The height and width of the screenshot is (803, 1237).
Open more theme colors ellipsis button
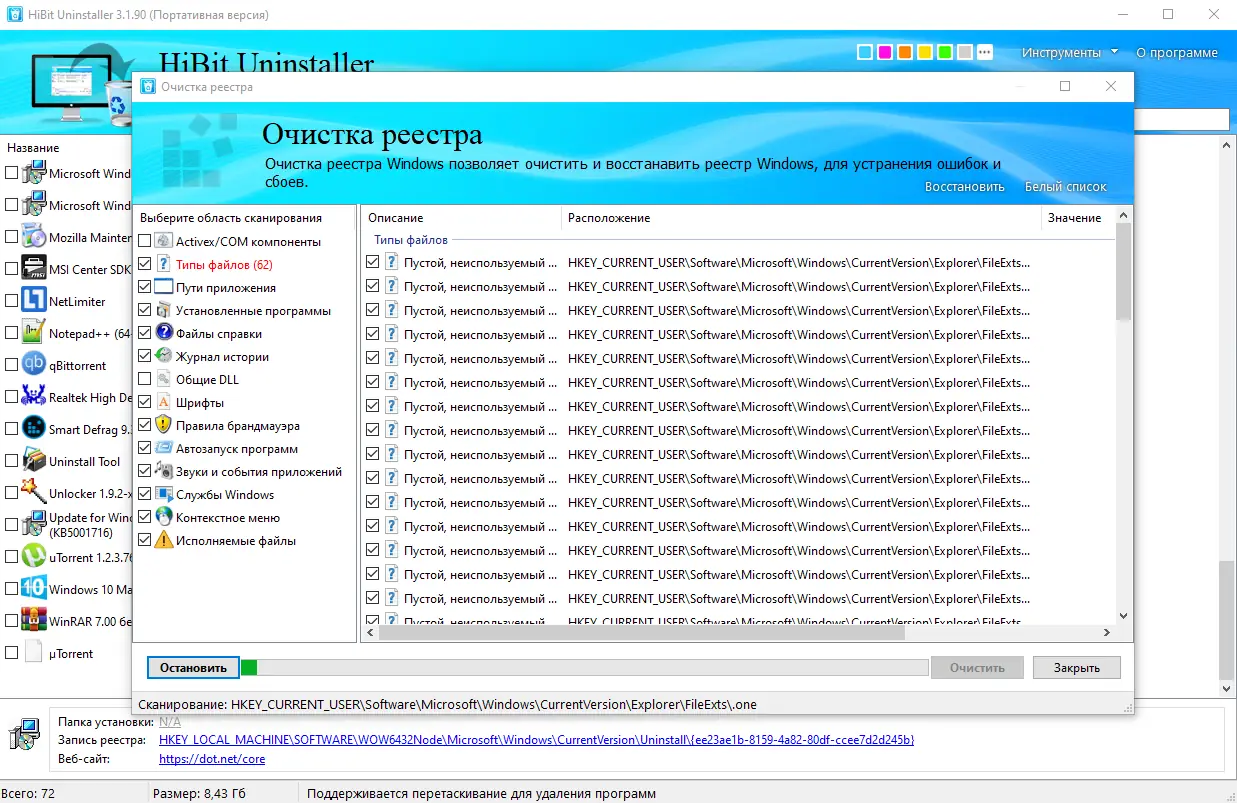(x=984, y=52)
